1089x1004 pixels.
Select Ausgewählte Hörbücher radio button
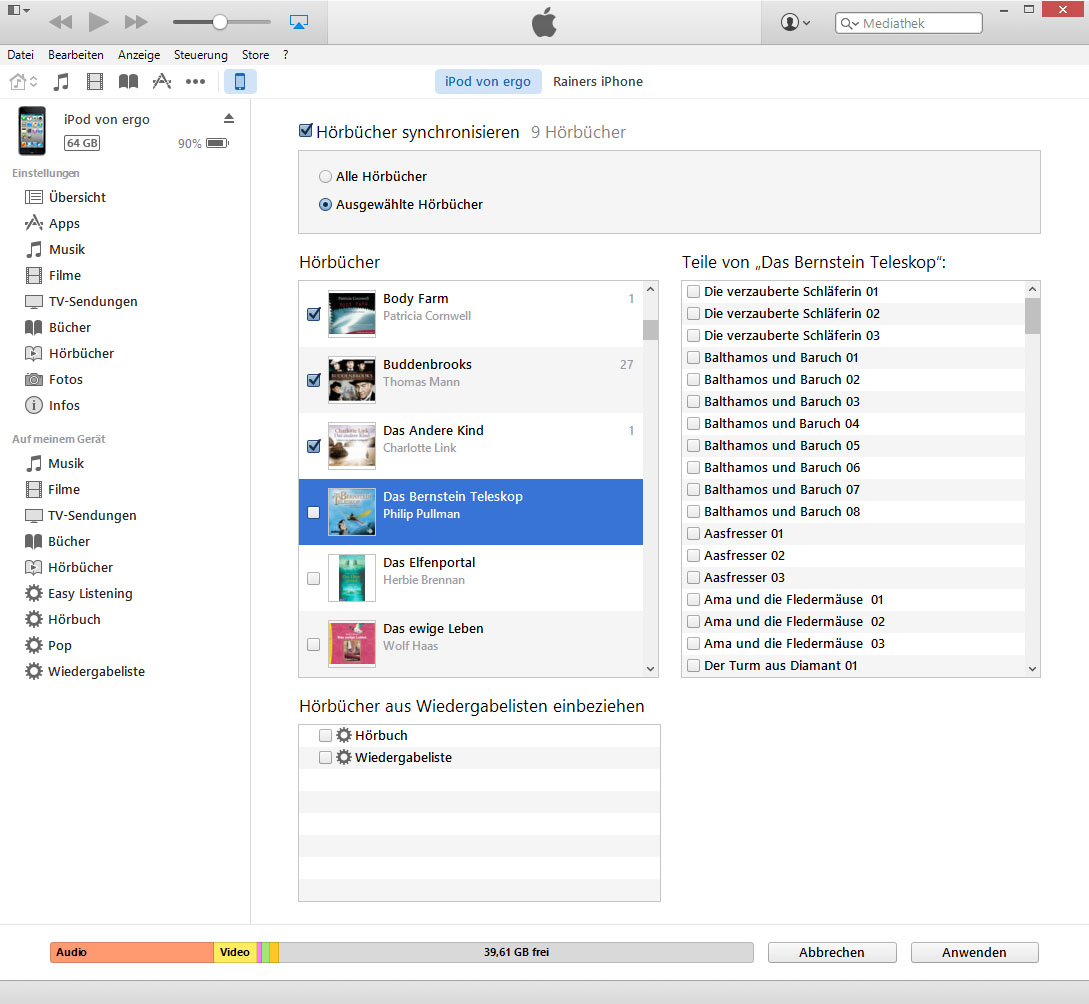(325, 205)
